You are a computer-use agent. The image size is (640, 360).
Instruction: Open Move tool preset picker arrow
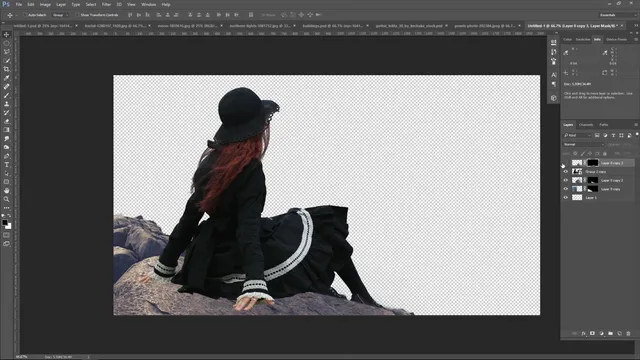pyautogui.click(x=16, y=15)
